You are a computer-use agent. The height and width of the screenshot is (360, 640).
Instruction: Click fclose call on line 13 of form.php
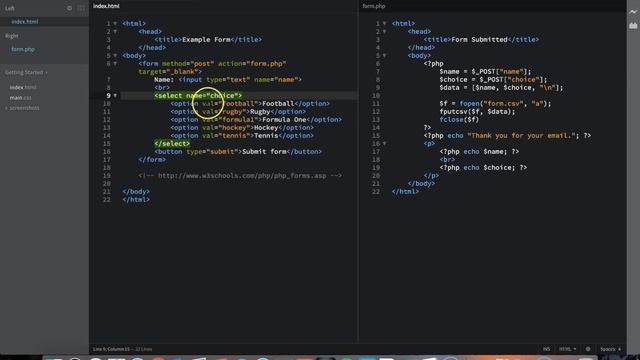pos(459,120)
